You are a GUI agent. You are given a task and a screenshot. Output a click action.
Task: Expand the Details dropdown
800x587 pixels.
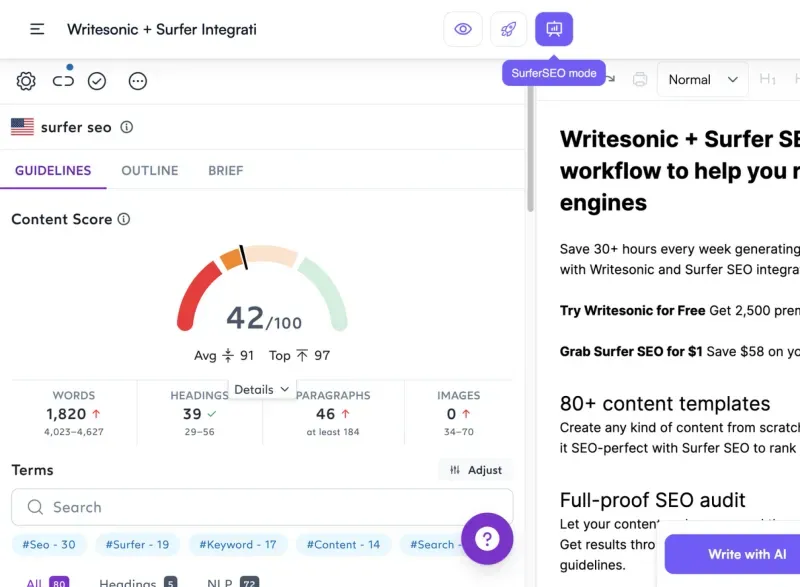[262, 390]
